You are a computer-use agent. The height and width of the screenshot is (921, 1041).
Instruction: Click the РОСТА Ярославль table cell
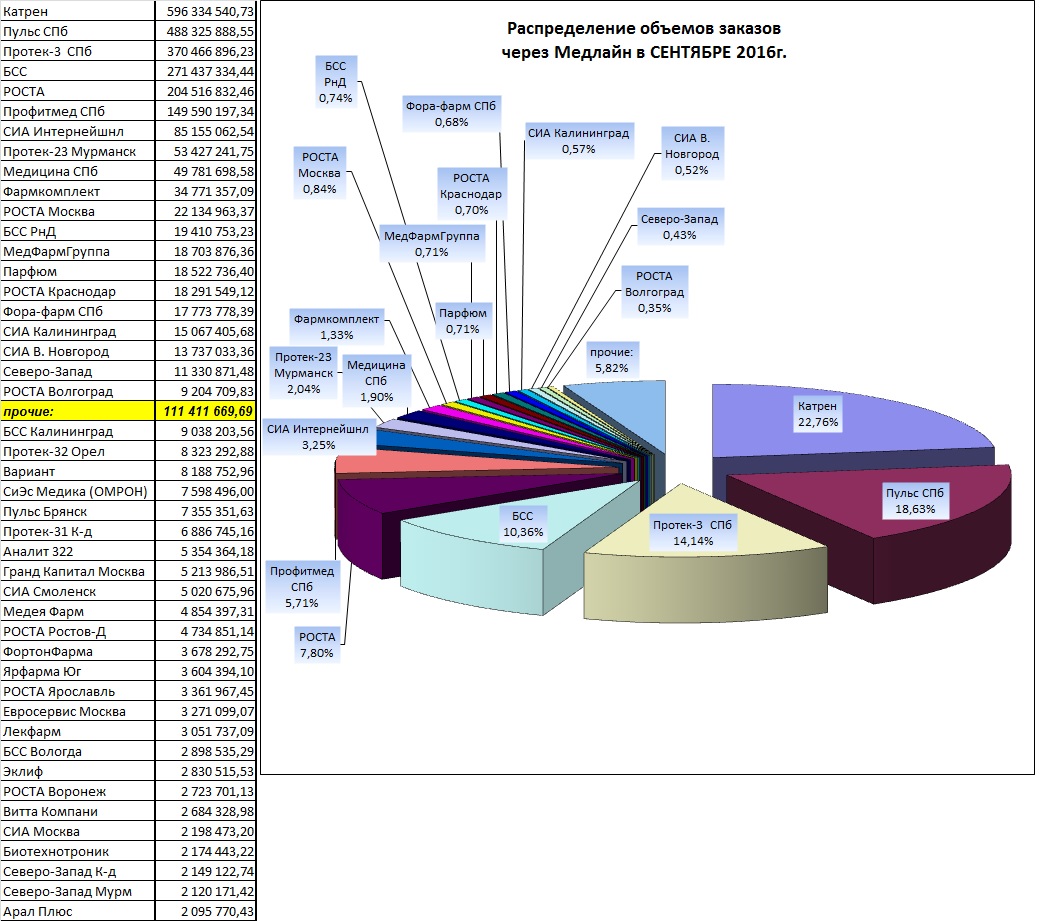[78, 691]
